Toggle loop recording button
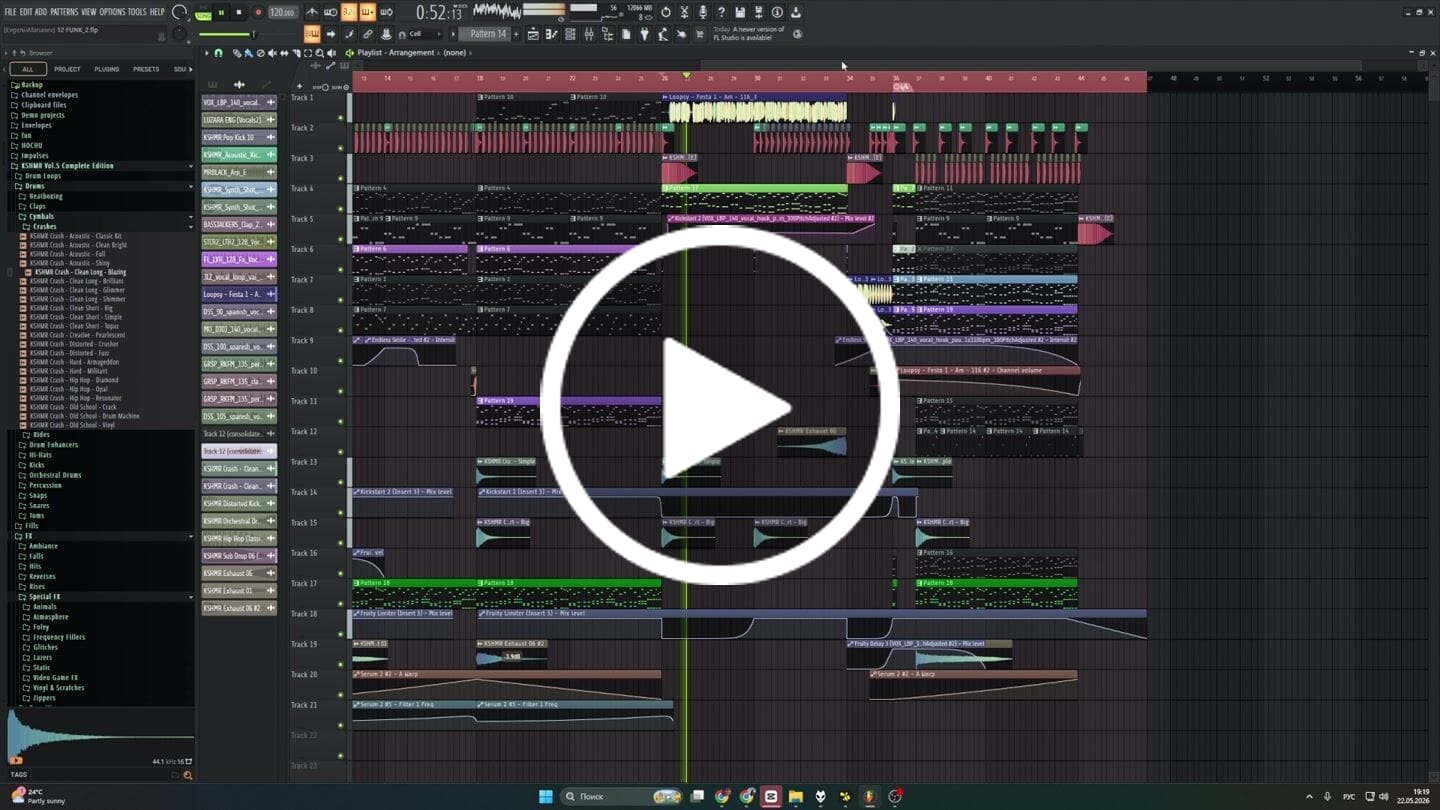Viewport: 1440px width, 810px height. [387, 12]
